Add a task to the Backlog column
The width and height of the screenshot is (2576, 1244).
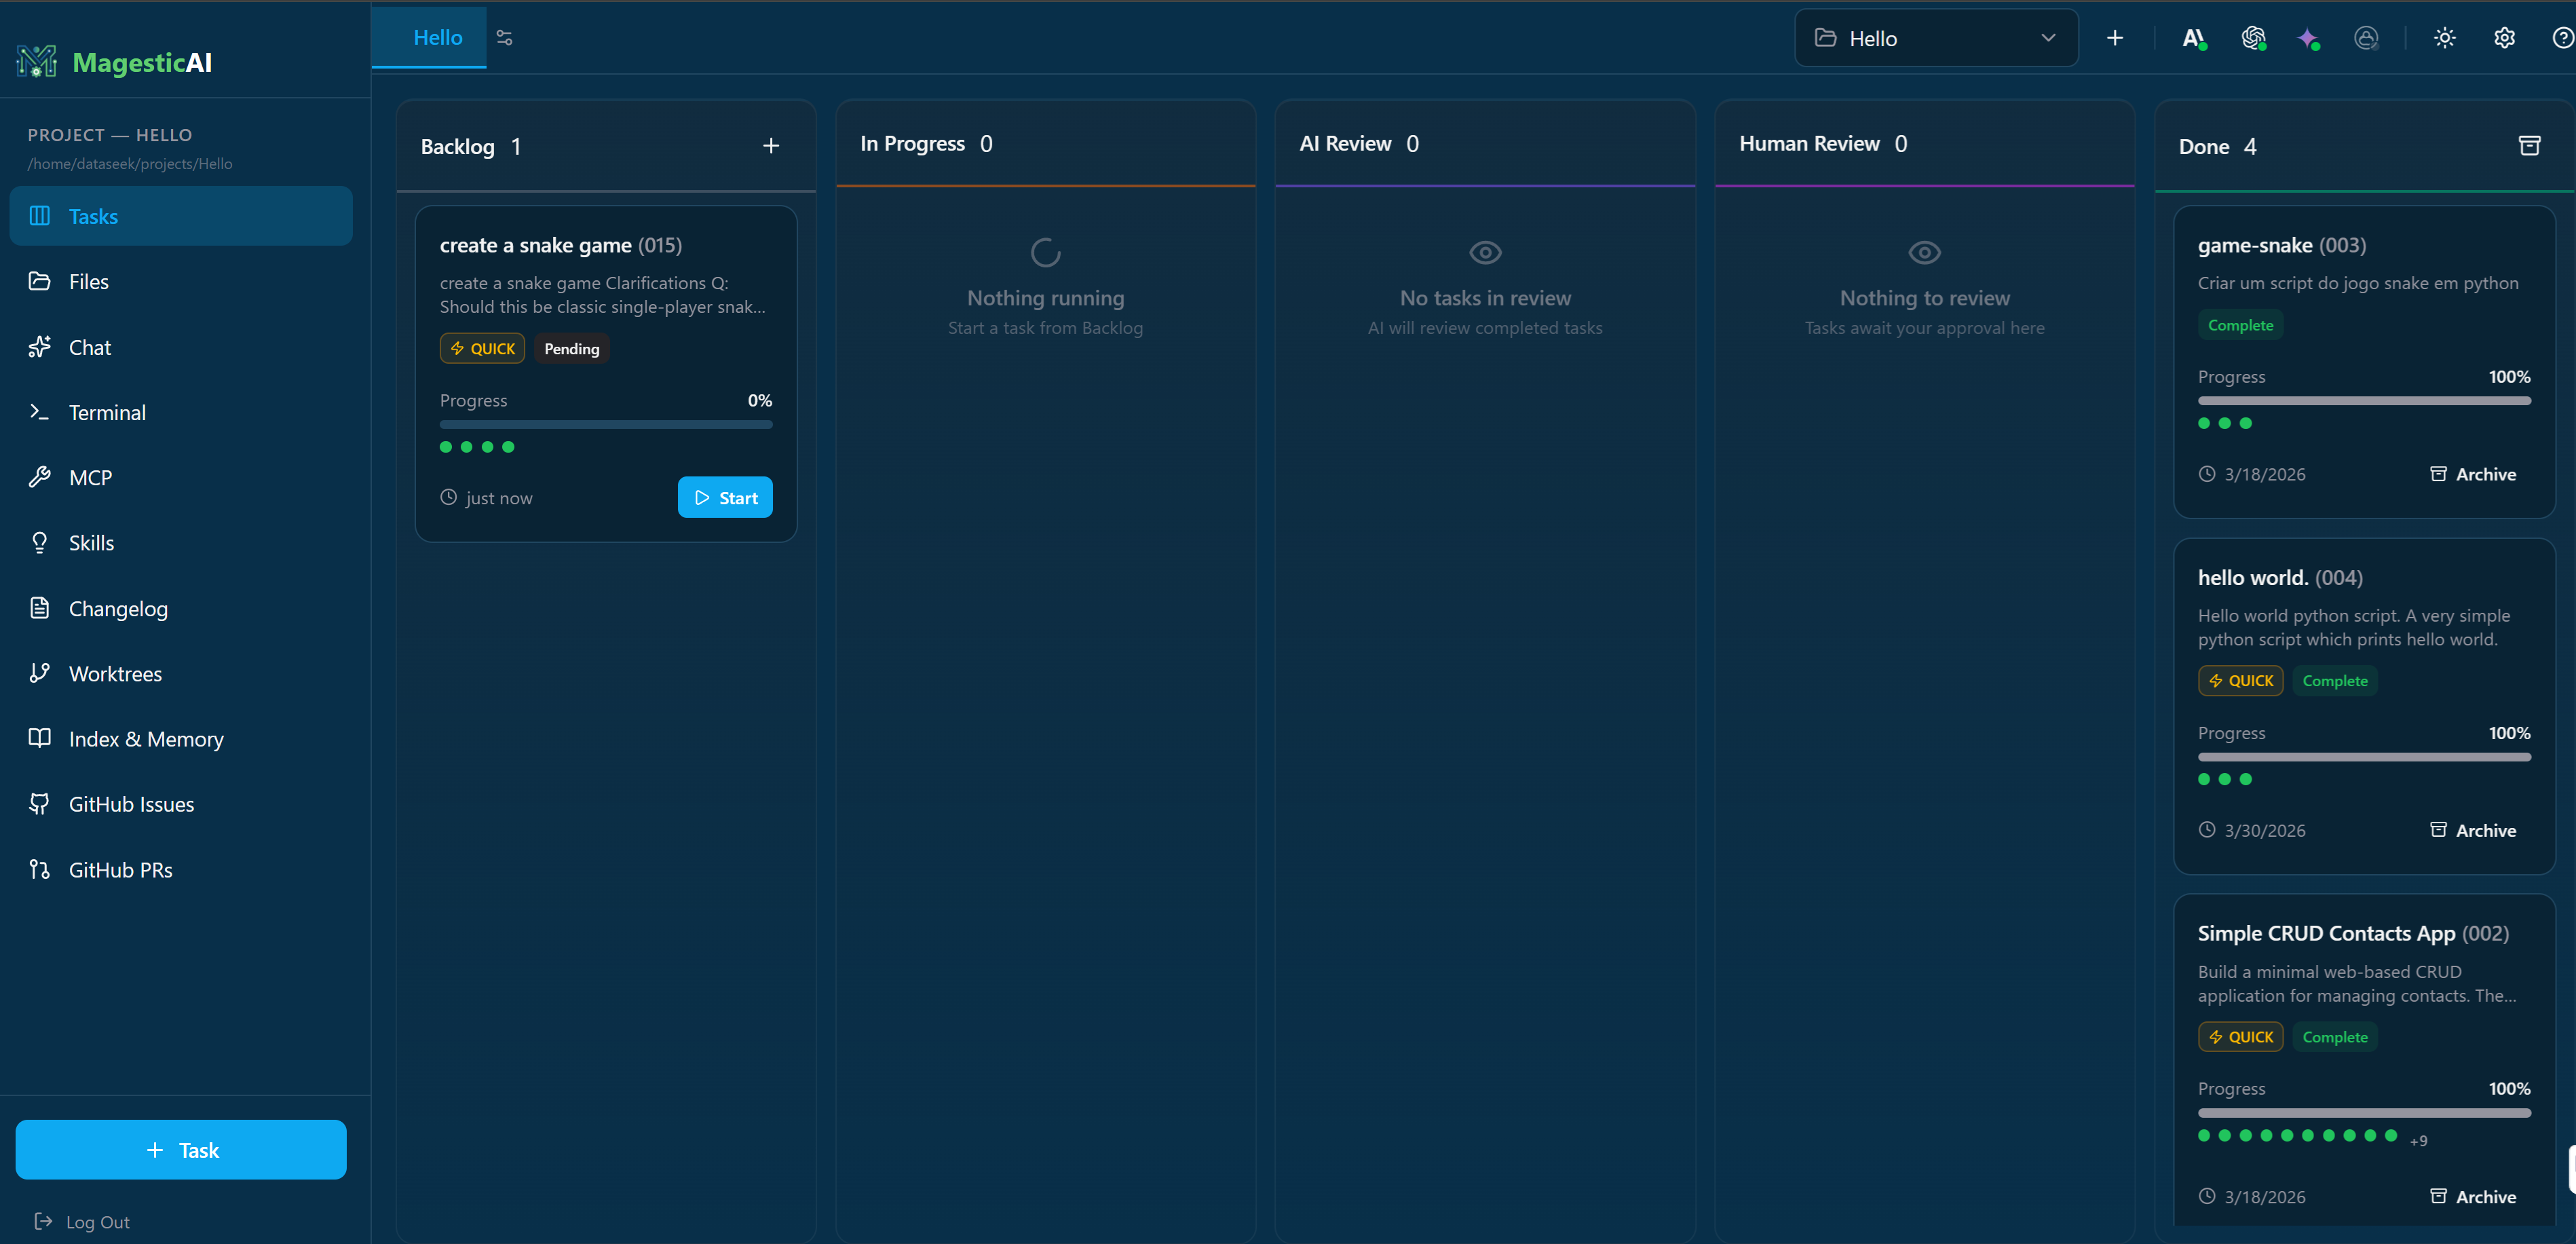tap(771, 146)
